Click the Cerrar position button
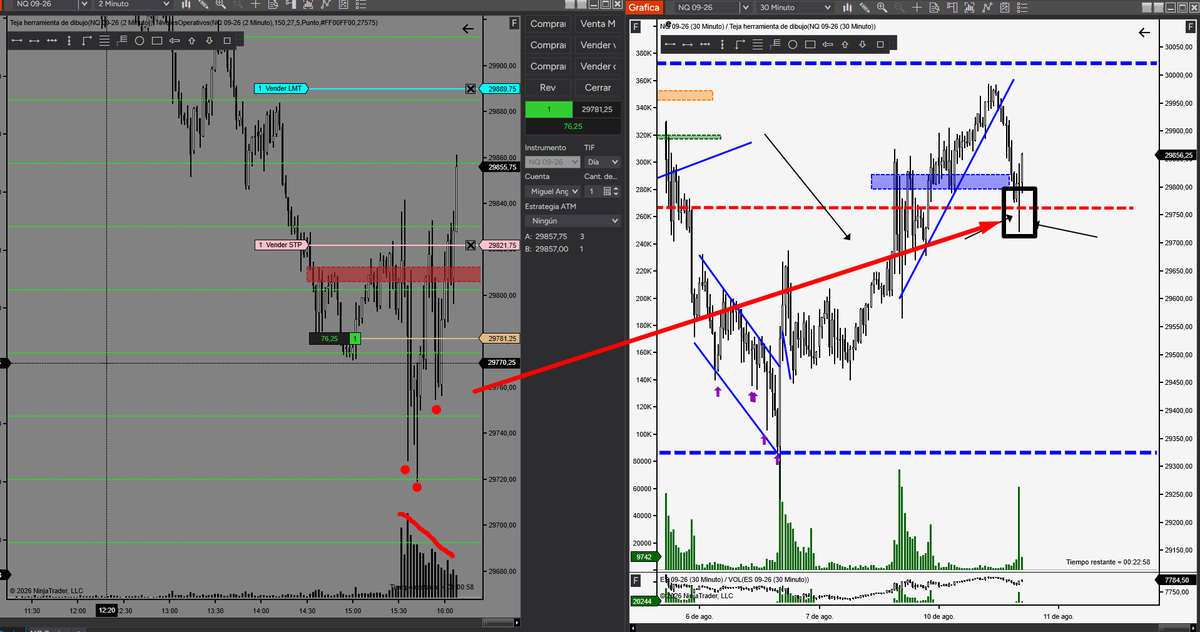Screen dimensions: 1200x632 pyautogui.click(x=597, y=88)
